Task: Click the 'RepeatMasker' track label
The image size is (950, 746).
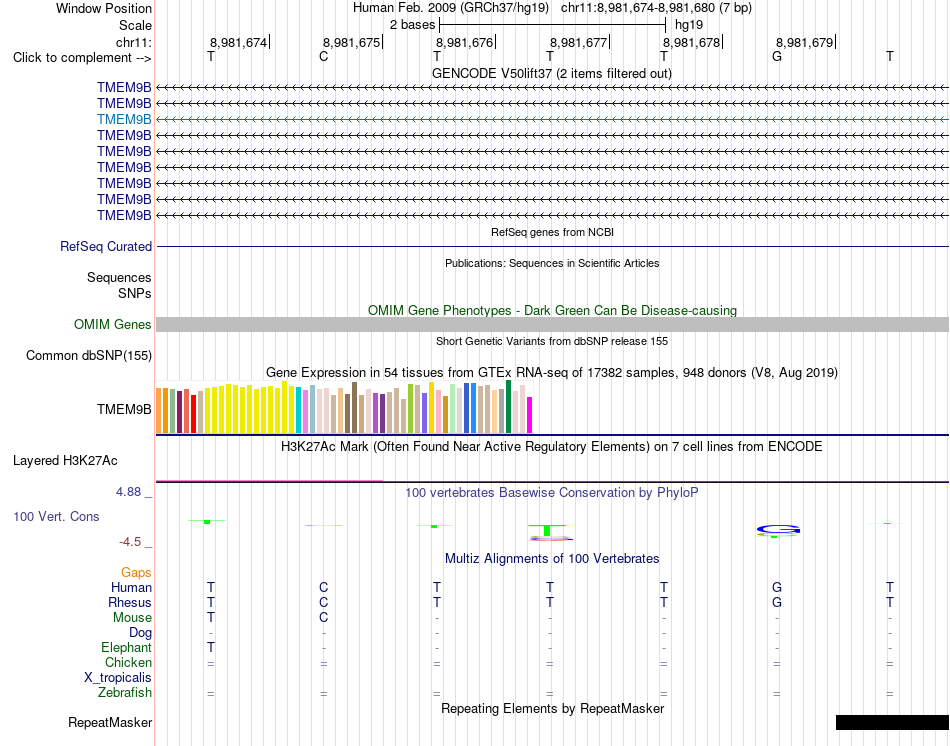Action: click(x=110, y=722)
